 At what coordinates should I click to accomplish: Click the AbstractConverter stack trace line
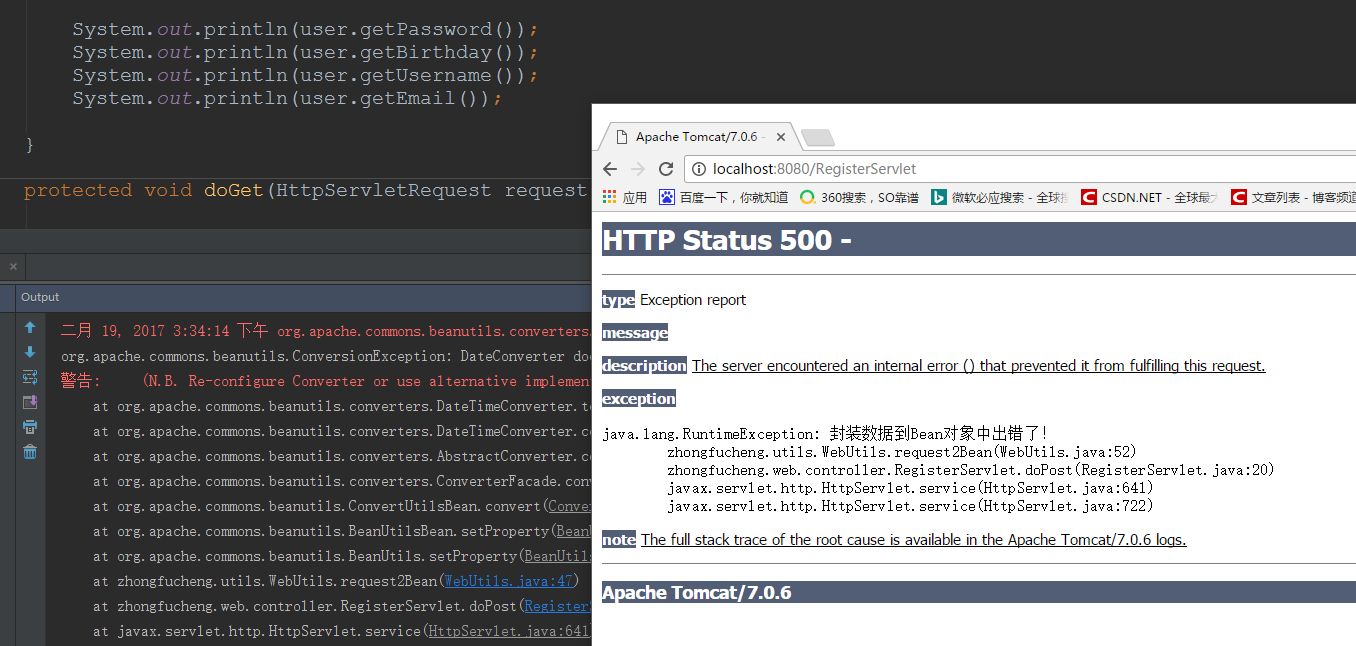tap(342, 456)
